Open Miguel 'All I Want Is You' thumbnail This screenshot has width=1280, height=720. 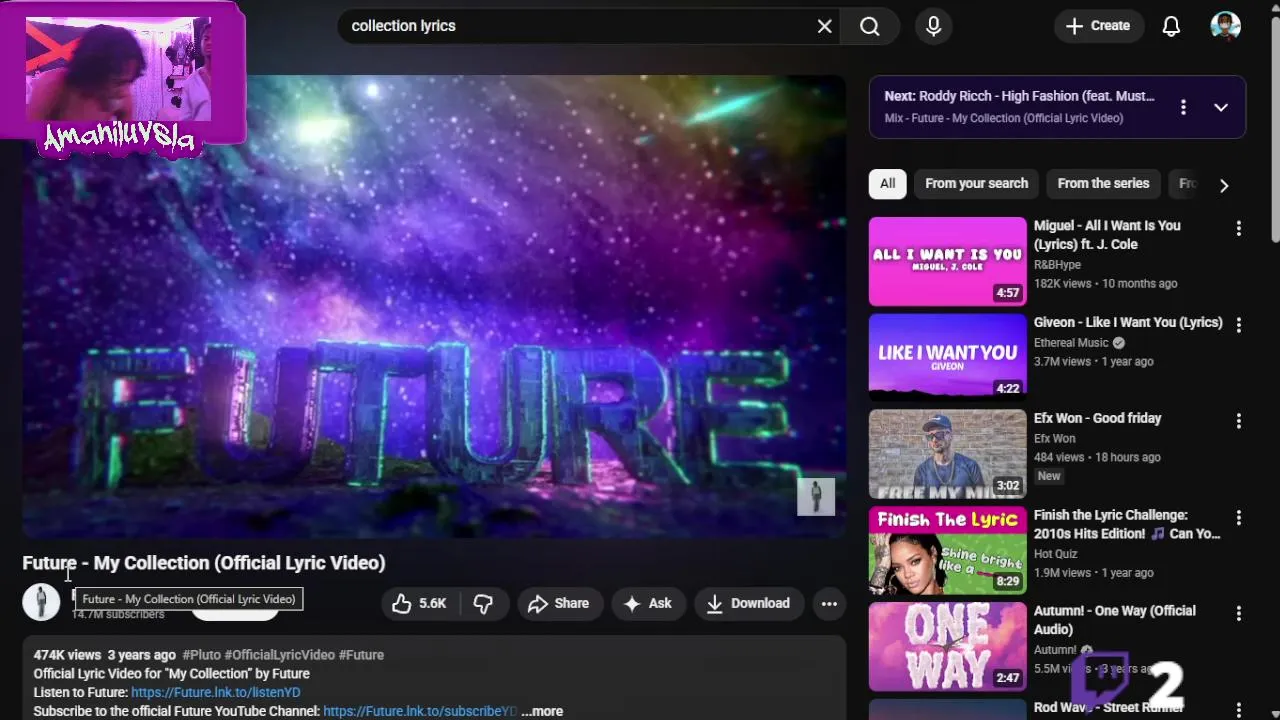[x=947, y=261]
